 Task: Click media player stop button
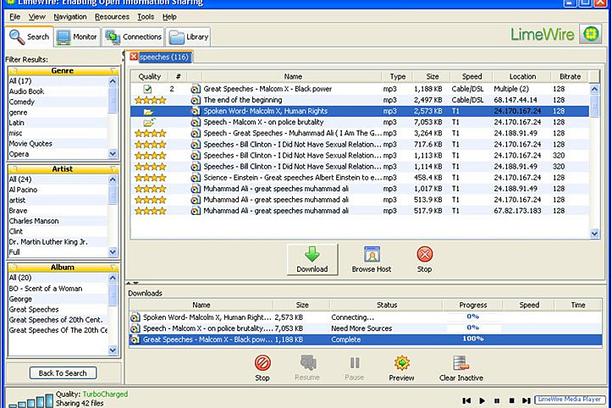[x=512, y=401]
